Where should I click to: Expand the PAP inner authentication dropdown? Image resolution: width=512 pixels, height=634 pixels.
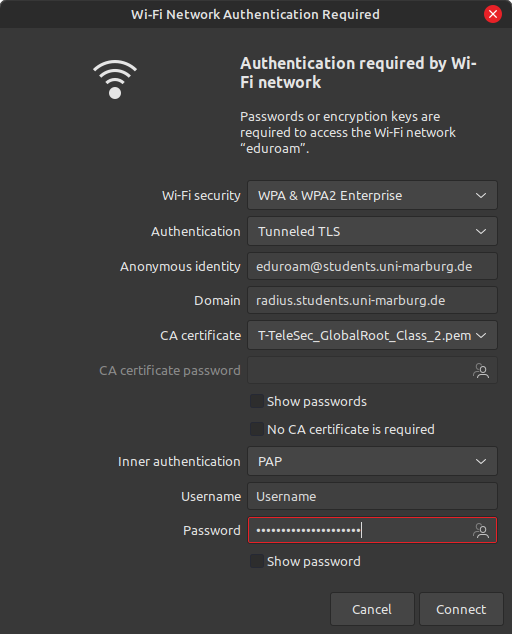(x=372, y=461)
